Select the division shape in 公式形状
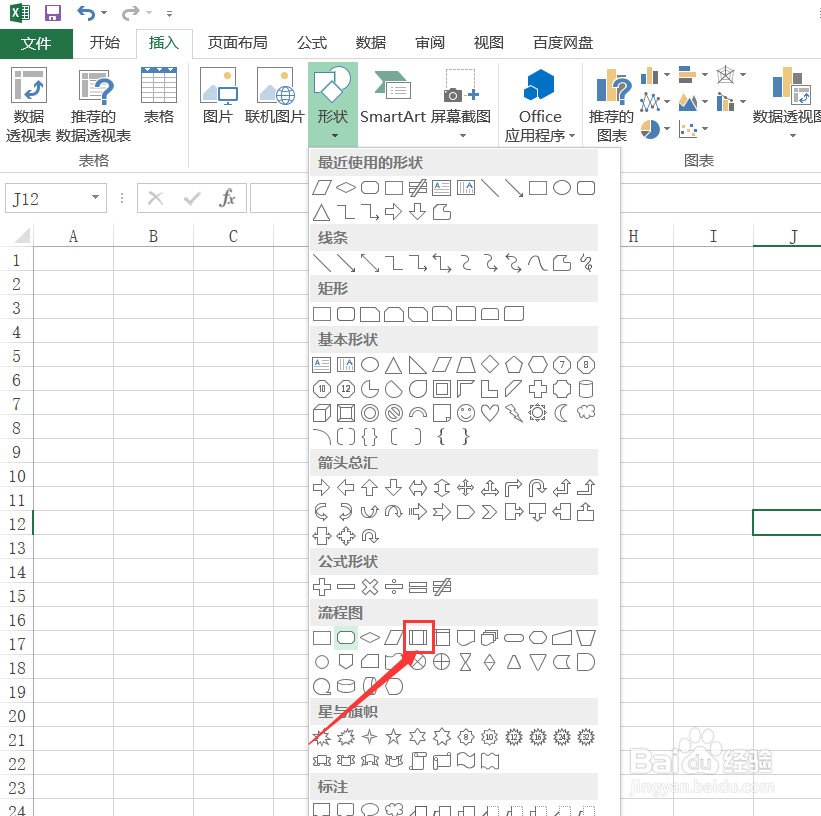 tap(394, 587)
